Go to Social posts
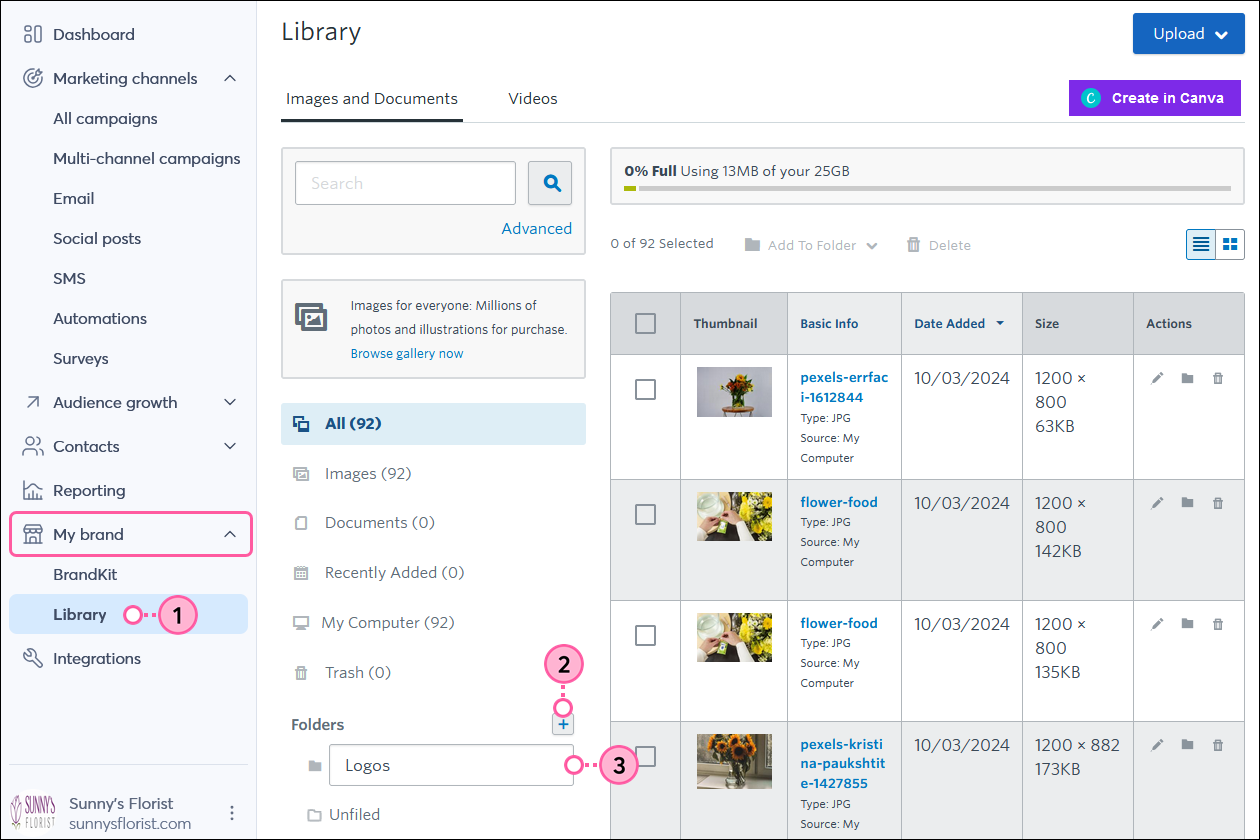This screenshot has width=1260, height=840. coord(97,238)
